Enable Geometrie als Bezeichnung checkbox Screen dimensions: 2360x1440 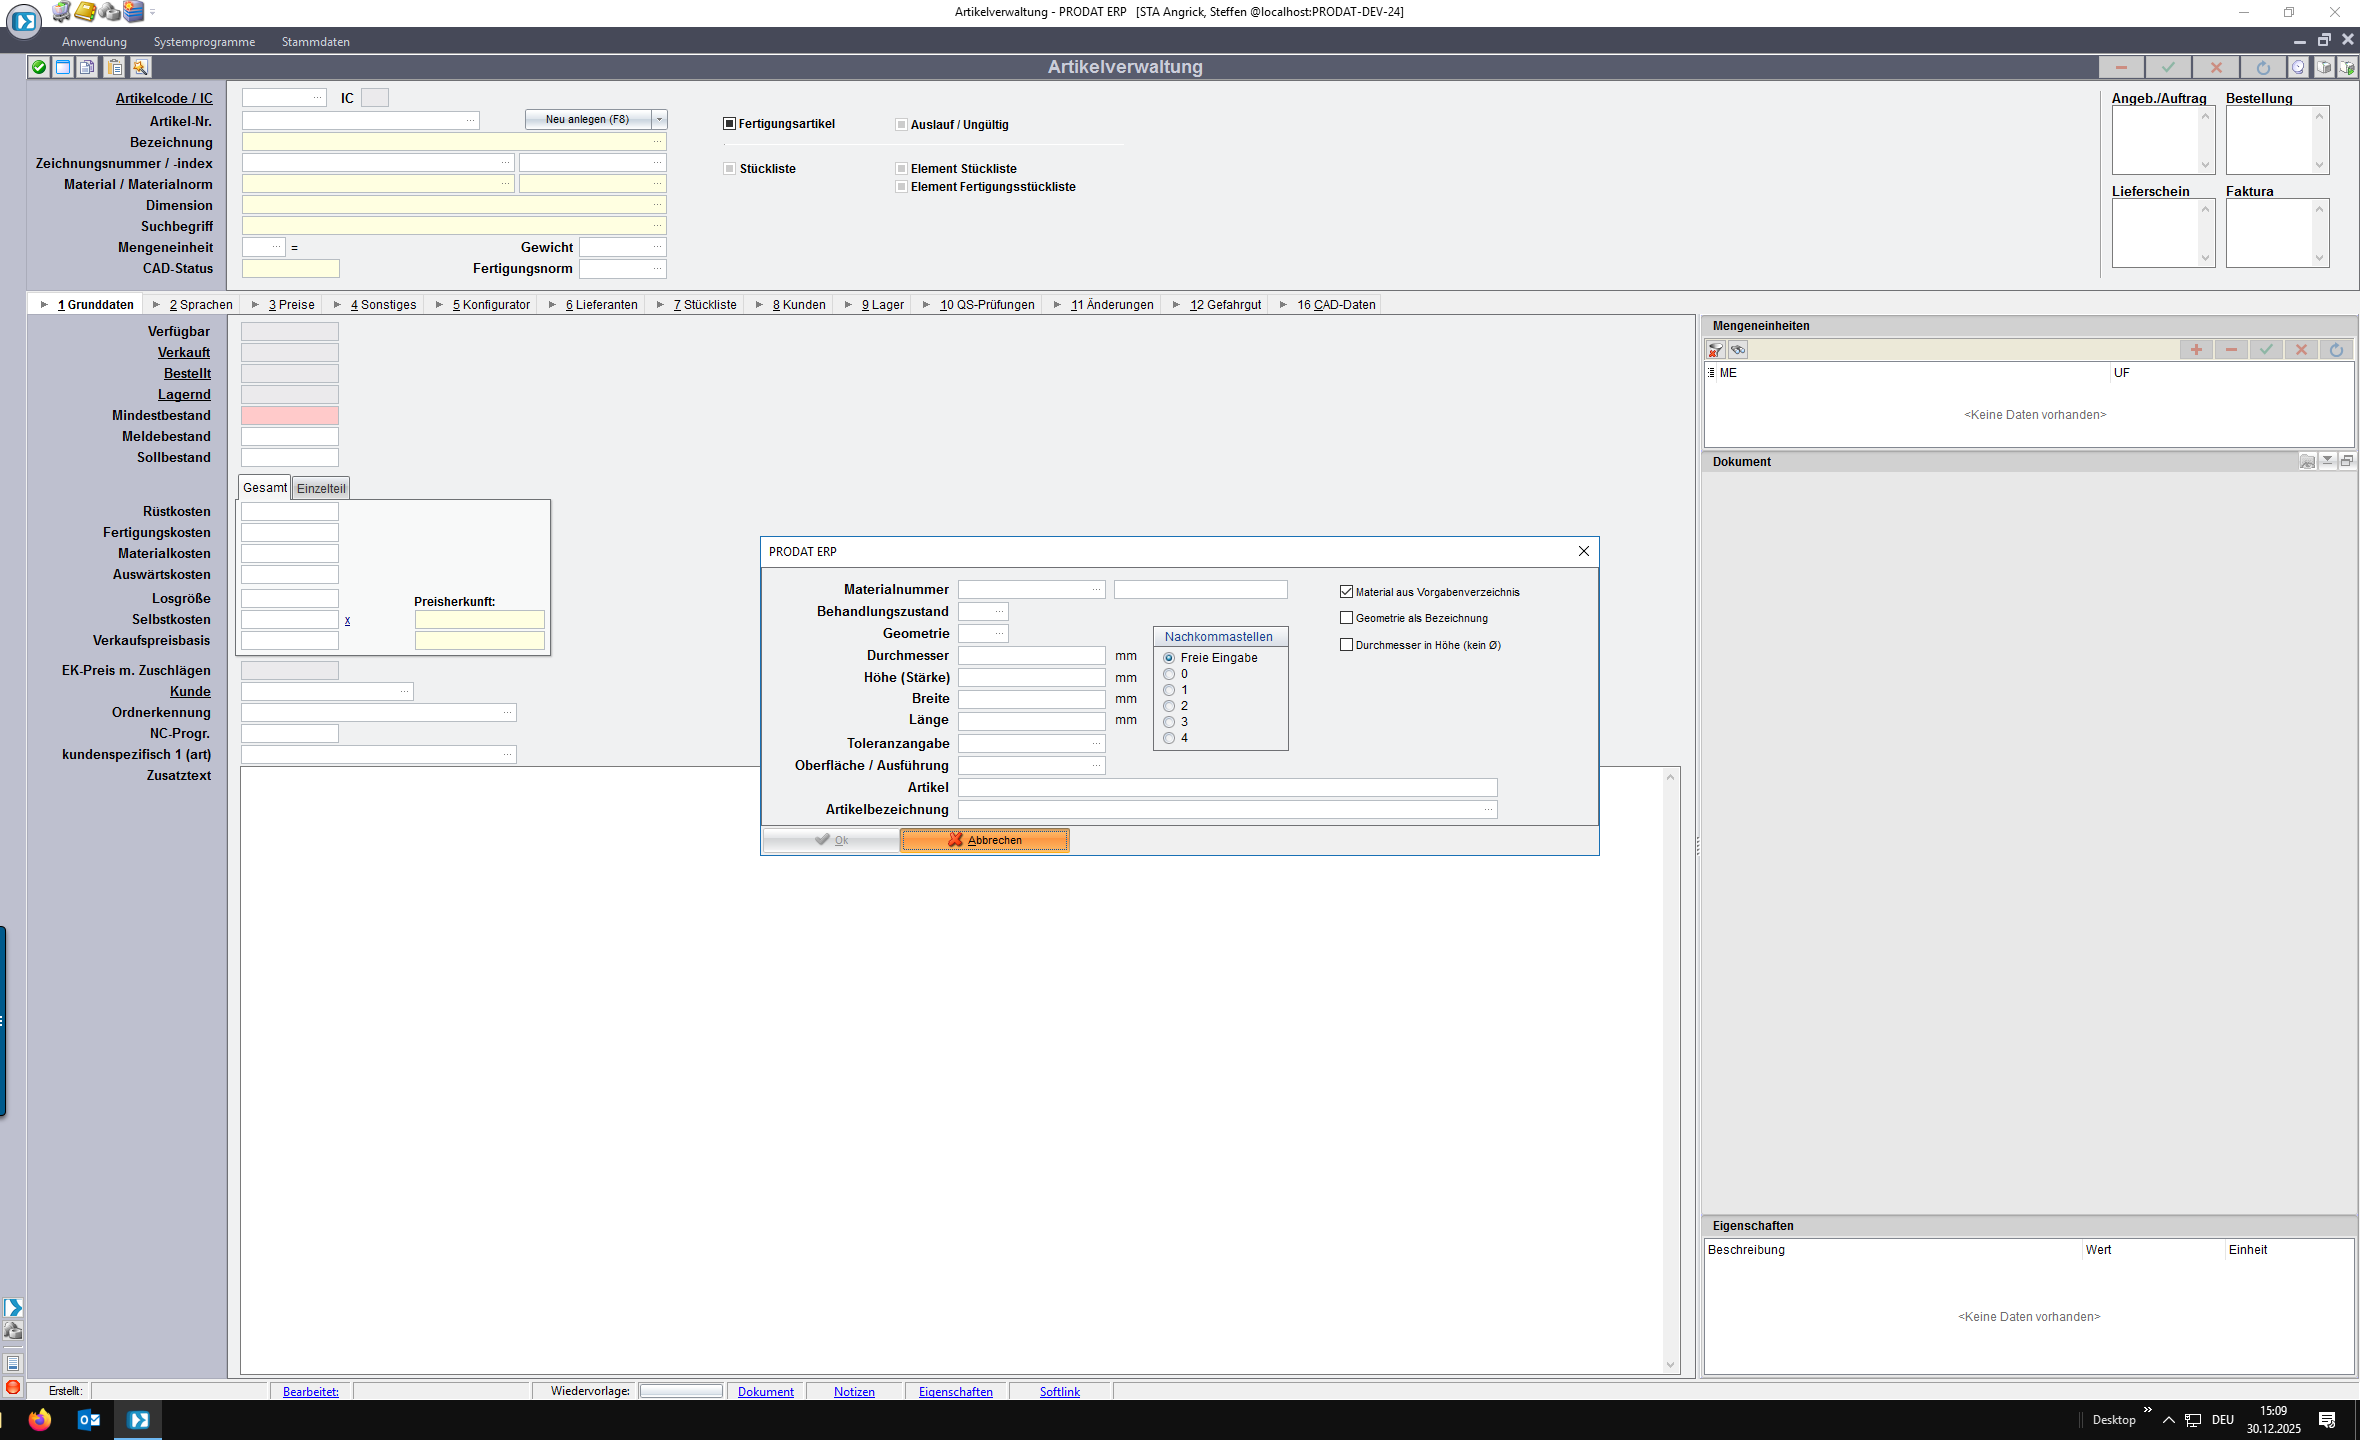click(x=1346, y=618)
